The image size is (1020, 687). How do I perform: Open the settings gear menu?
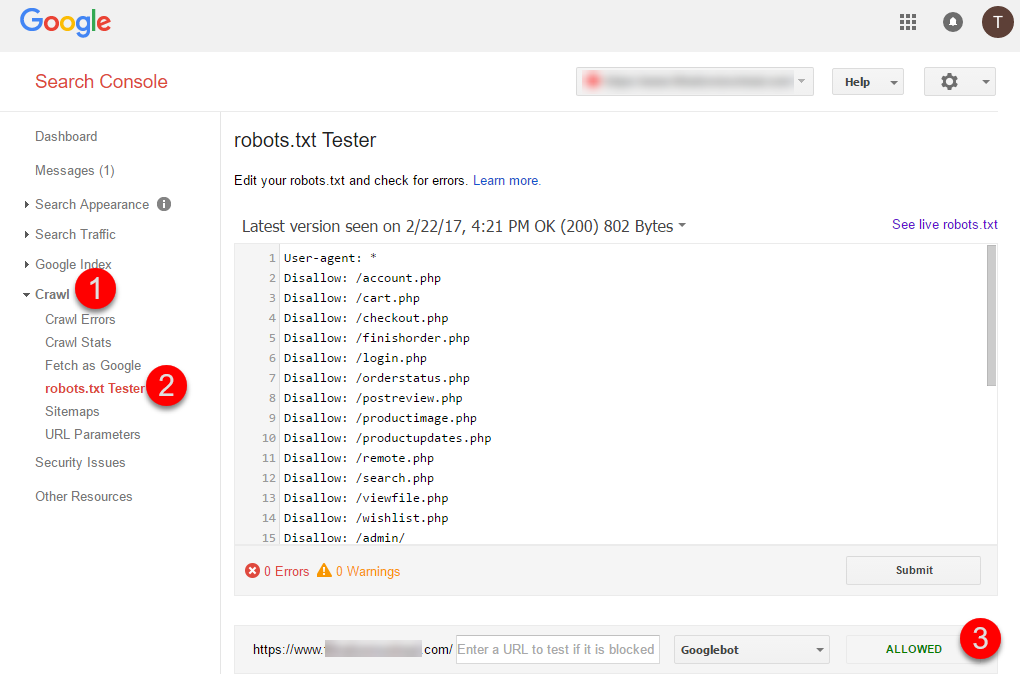(x=949, y=81)
